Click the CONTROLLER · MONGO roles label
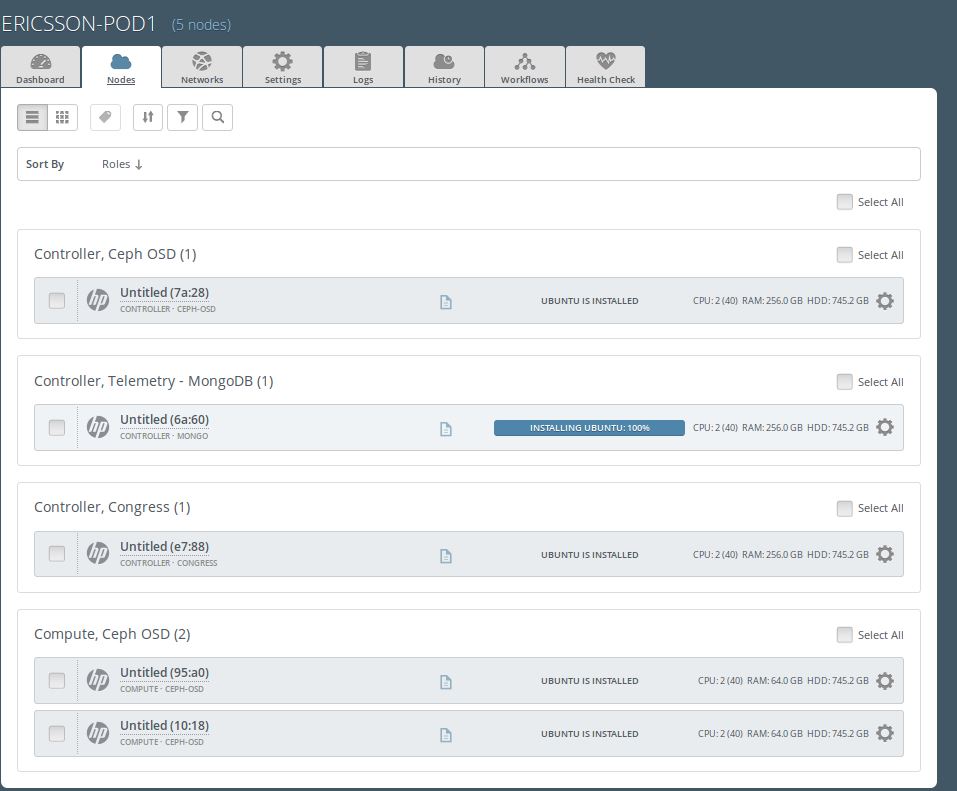The width and height of the screenshot is (957, 791). [164, 436]
